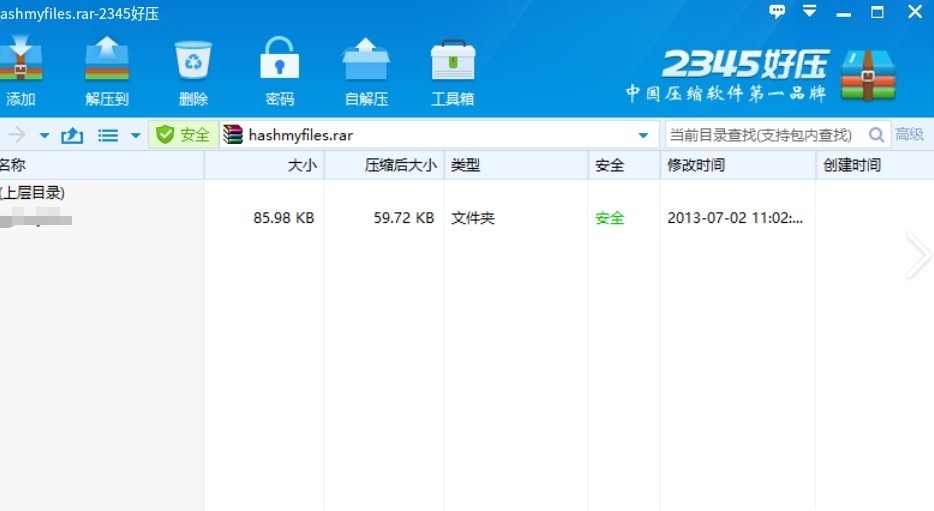The width and height of the screenshot is (934, 511).
Task: Sort by the 大小 (Size) column header
Action: click(302, 166)
